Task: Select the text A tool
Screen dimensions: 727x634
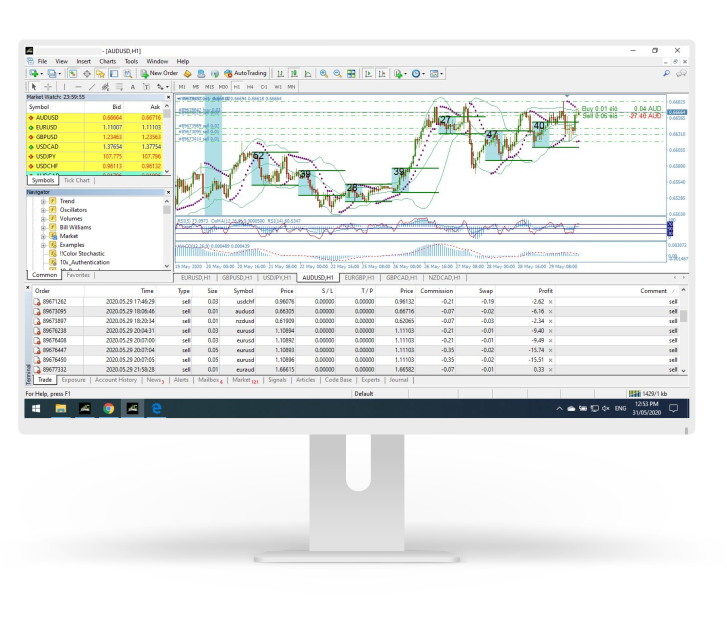Action: [x=133, y=87]
